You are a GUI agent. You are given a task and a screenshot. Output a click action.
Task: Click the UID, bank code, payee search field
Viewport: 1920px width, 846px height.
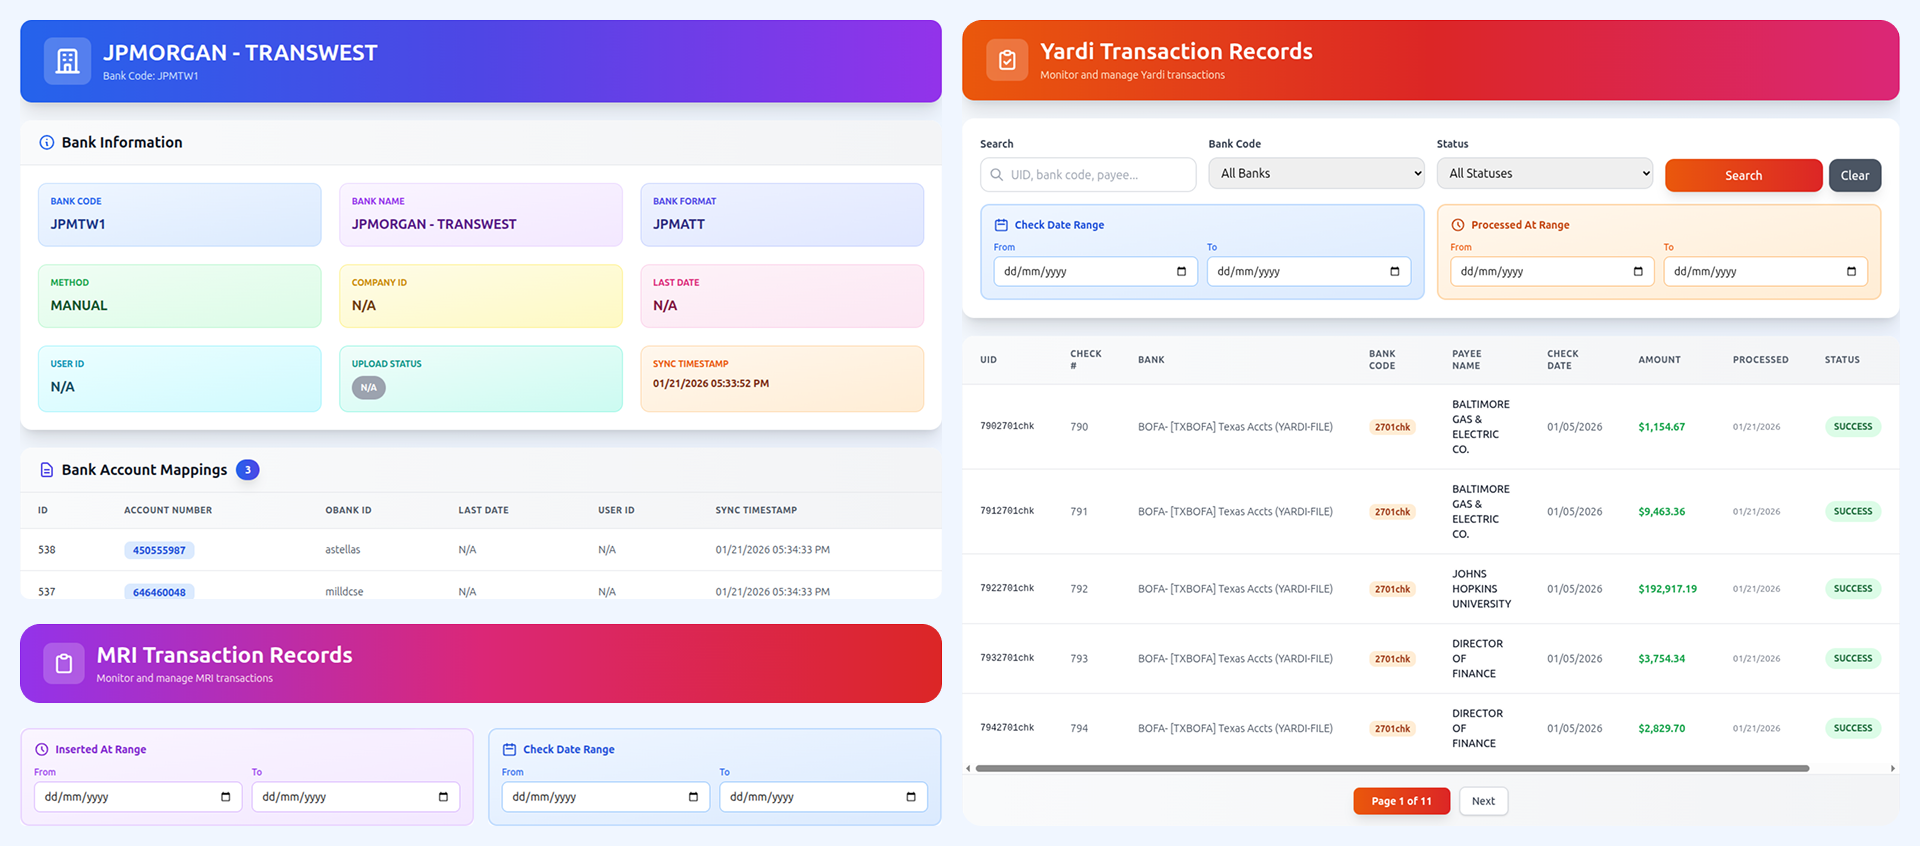coord(1088,175)
